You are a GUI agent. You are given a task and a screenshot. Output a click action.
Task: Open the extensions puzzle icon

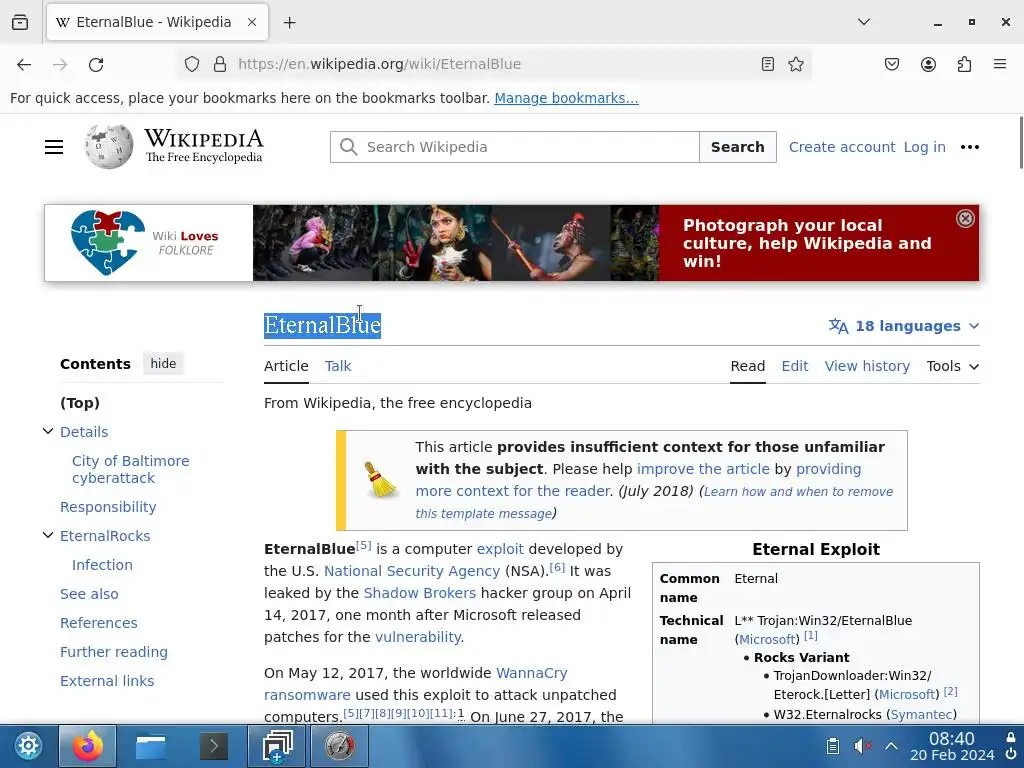pyautogui.click(x=964, y=64)
